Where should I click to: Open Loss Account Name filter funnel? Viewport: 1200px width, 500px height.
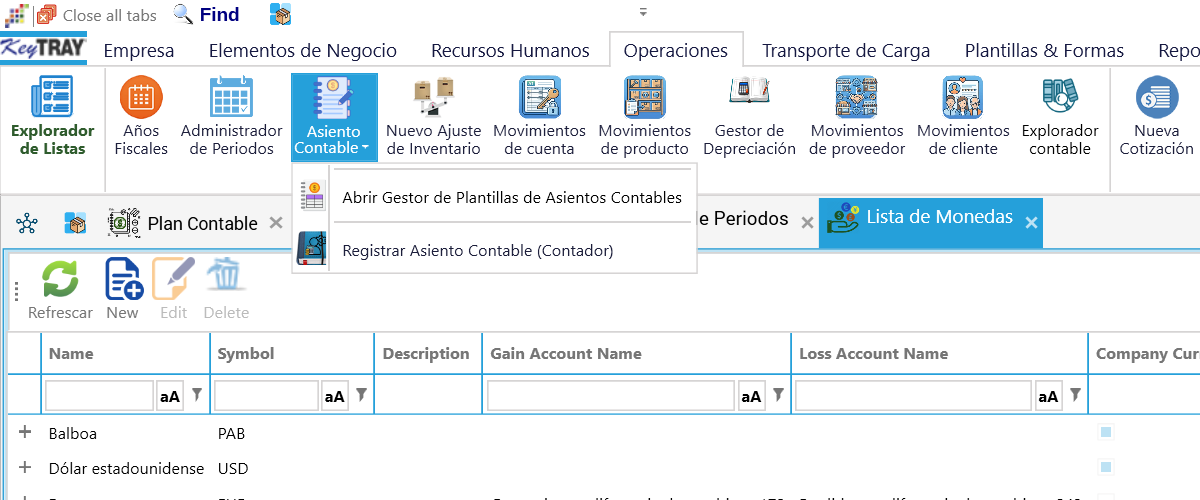tap(1076, 395)
